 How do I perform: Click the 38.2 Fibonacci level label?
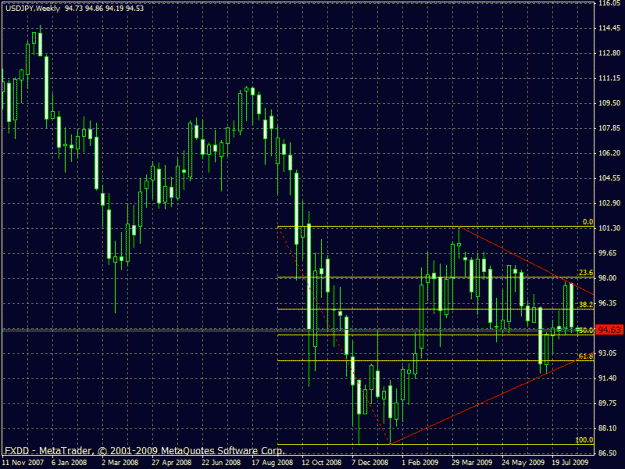click(586, 304)
